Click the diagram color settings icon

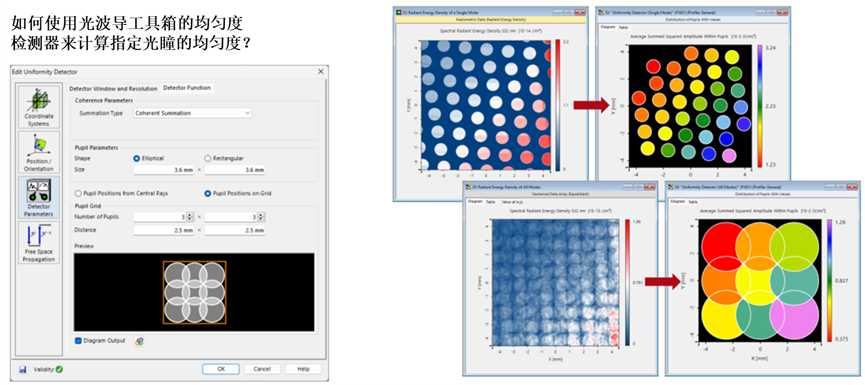pos(140,341)
